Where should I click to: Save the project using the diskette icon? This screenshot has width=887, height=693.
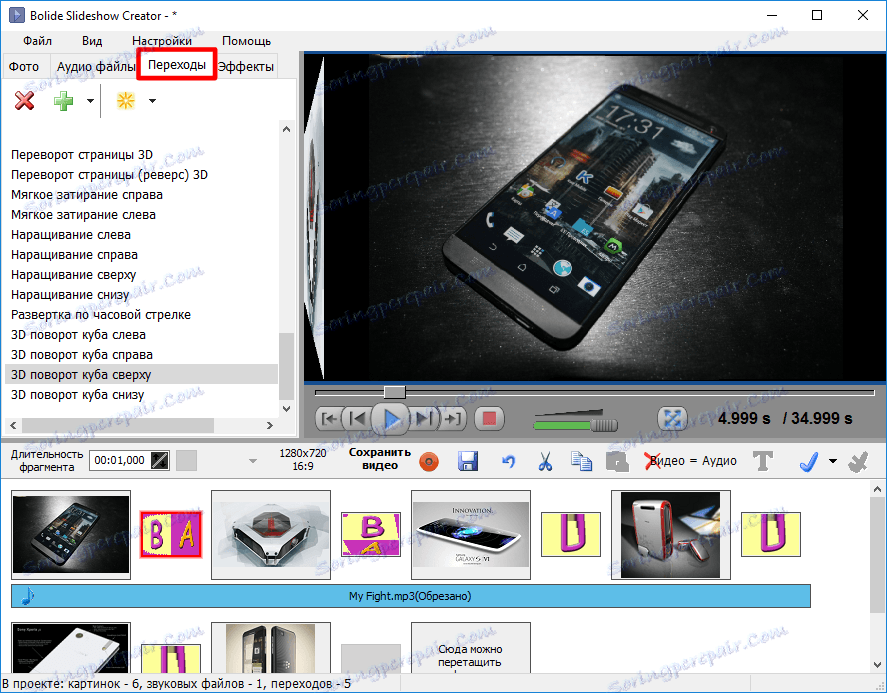(468, 461)
